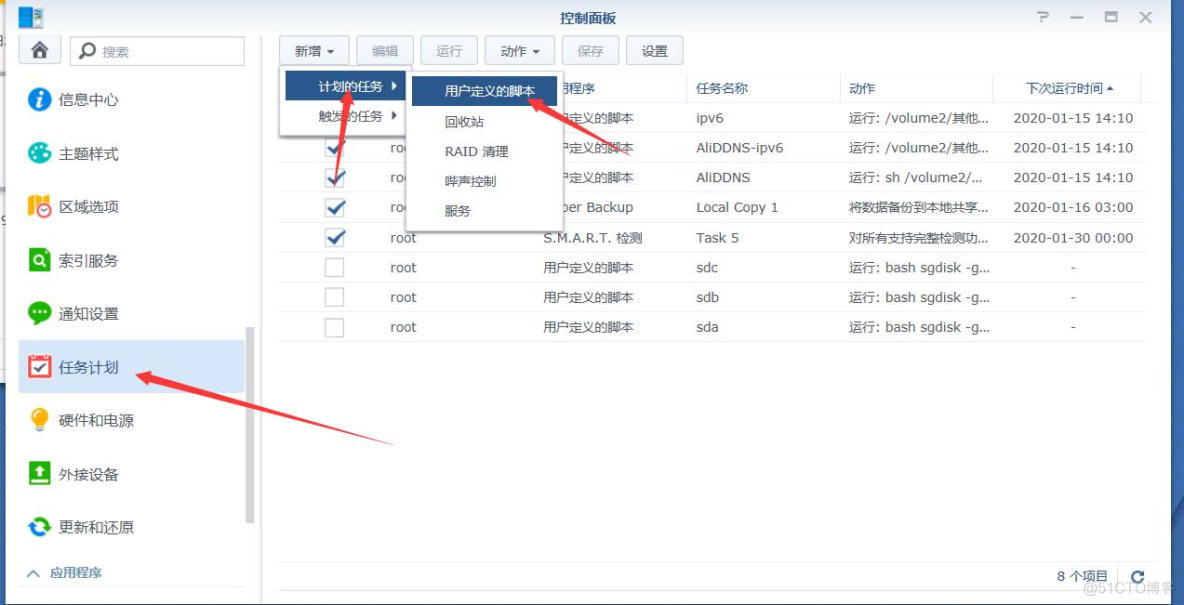Open the 新增 dropdown menu

[313, 50]
